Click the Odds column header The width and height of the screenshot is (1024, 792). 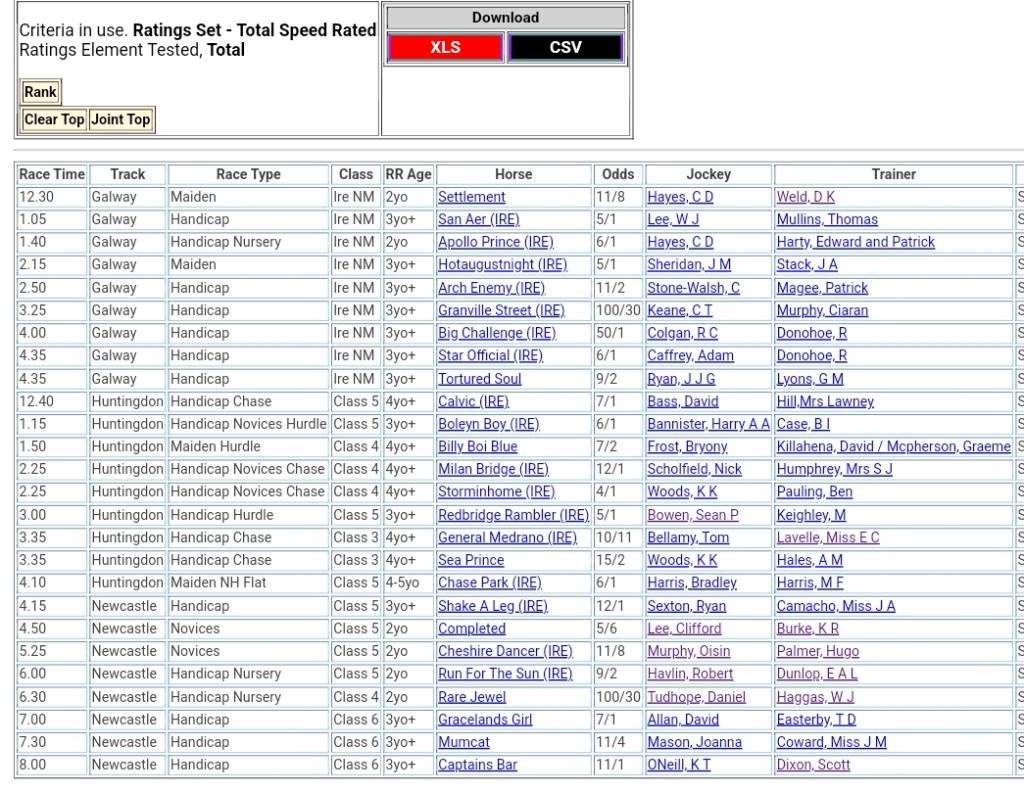618,174
